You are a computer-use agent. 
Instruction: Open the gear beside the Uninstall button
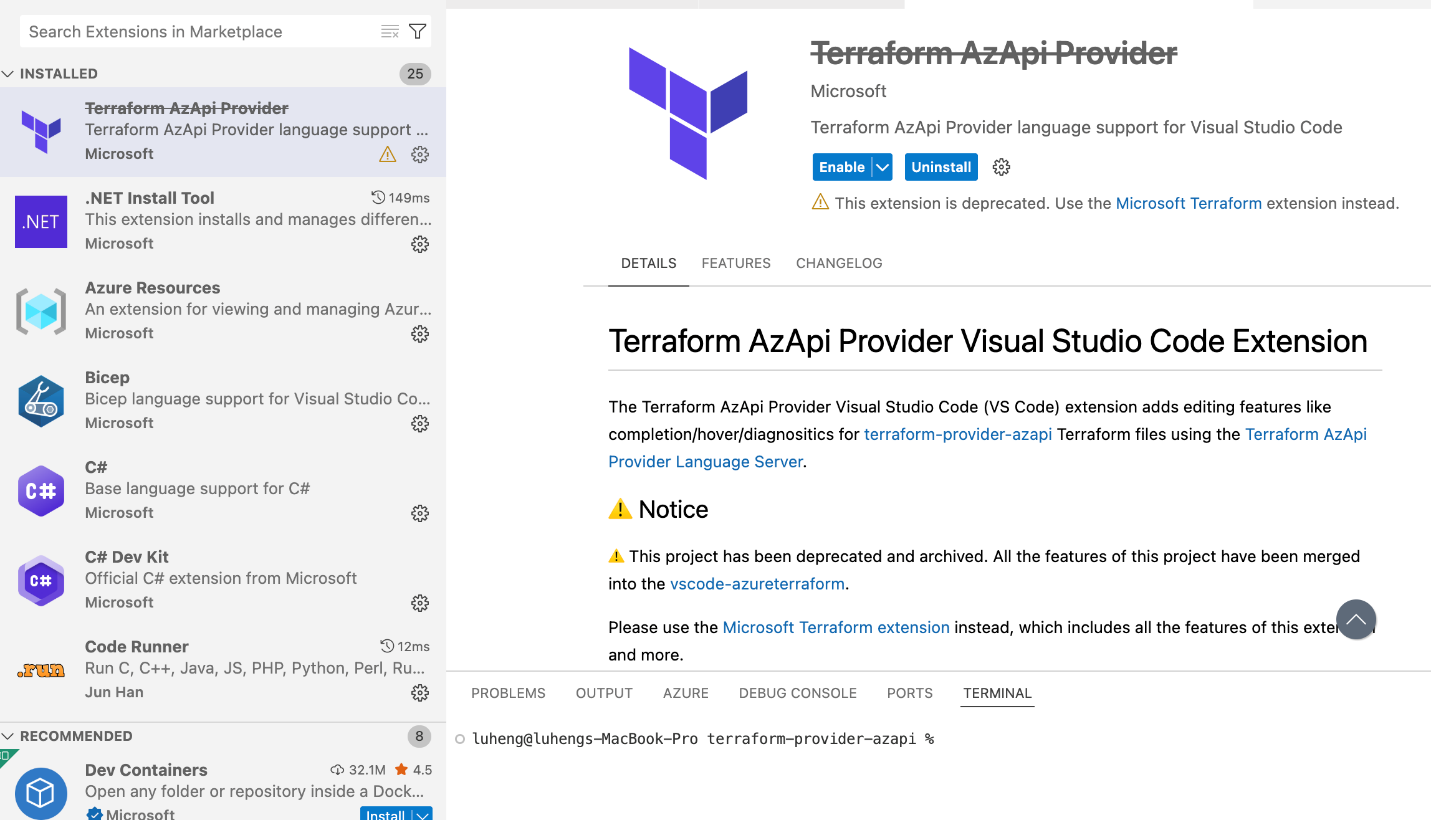pyautogui.click(x=1001, y=166)
